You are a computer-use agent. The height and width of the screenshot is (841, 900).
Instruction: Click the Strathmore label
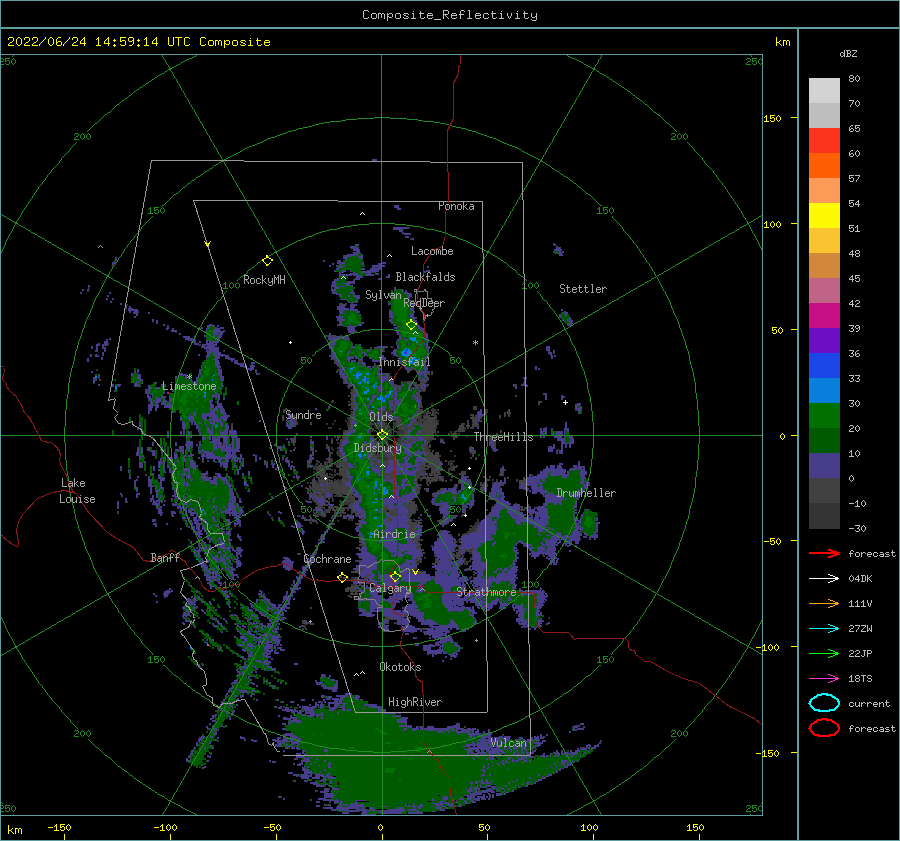[486, 591]
